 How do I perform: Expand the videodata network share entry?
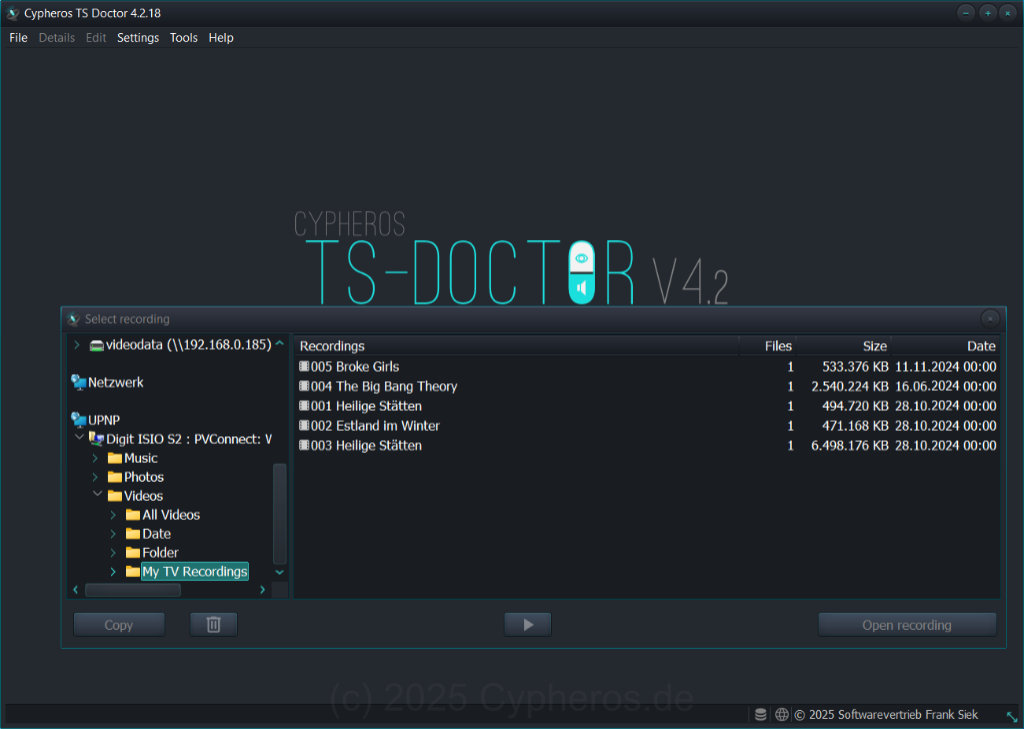coord(76,343)
